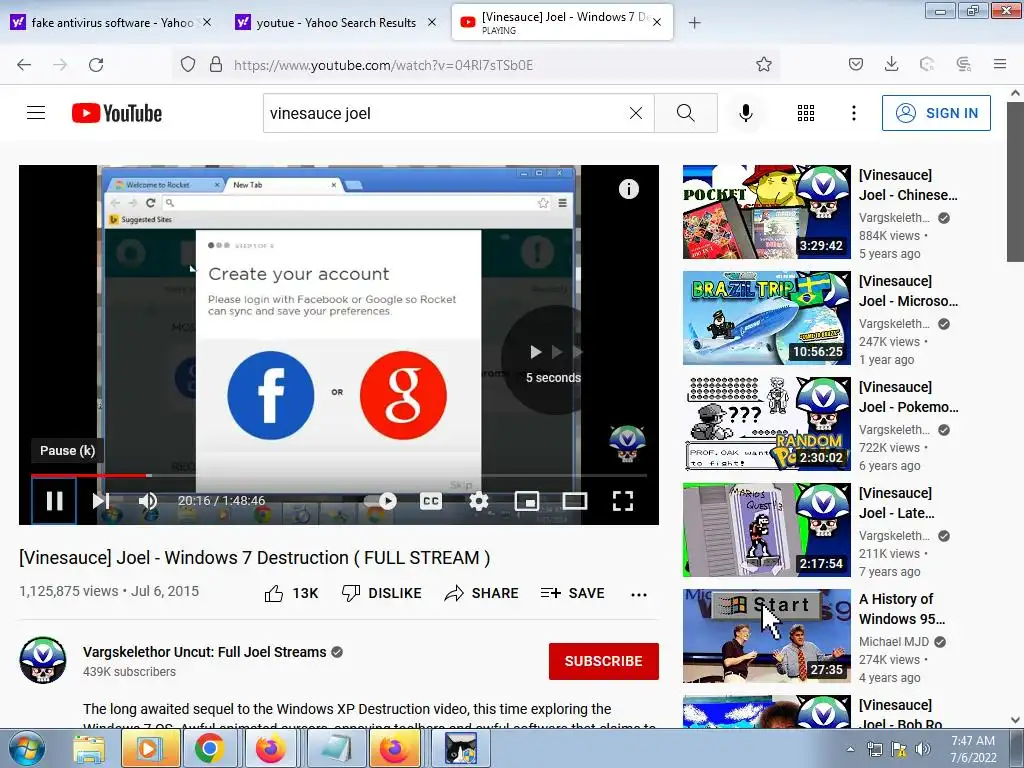Click the SIGN IN button
Viewport: 1024px width, 768px height.
[936, 113]
